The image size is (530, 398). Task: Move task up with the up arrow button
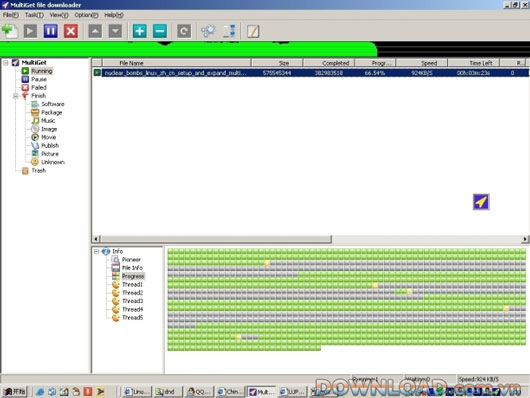tap(95, 31)
